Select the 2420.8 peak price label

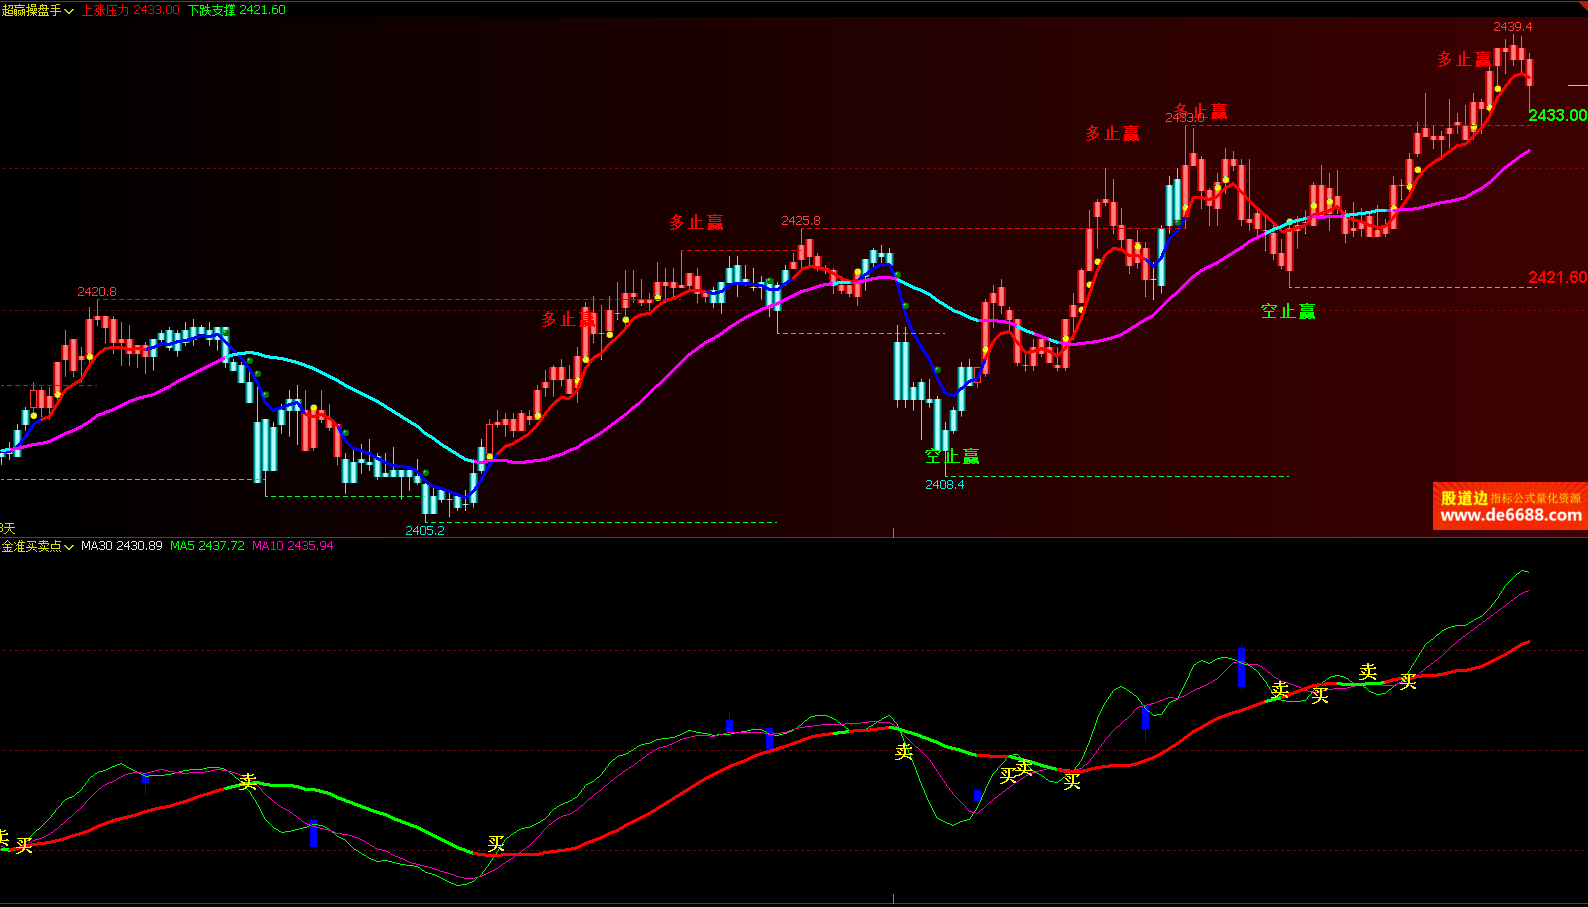[96, 292]
